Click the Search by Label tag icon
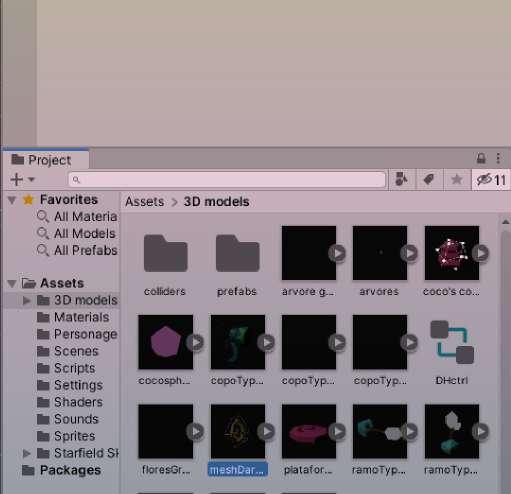Viewport: 511px width, 494px height. click(429, 180)
